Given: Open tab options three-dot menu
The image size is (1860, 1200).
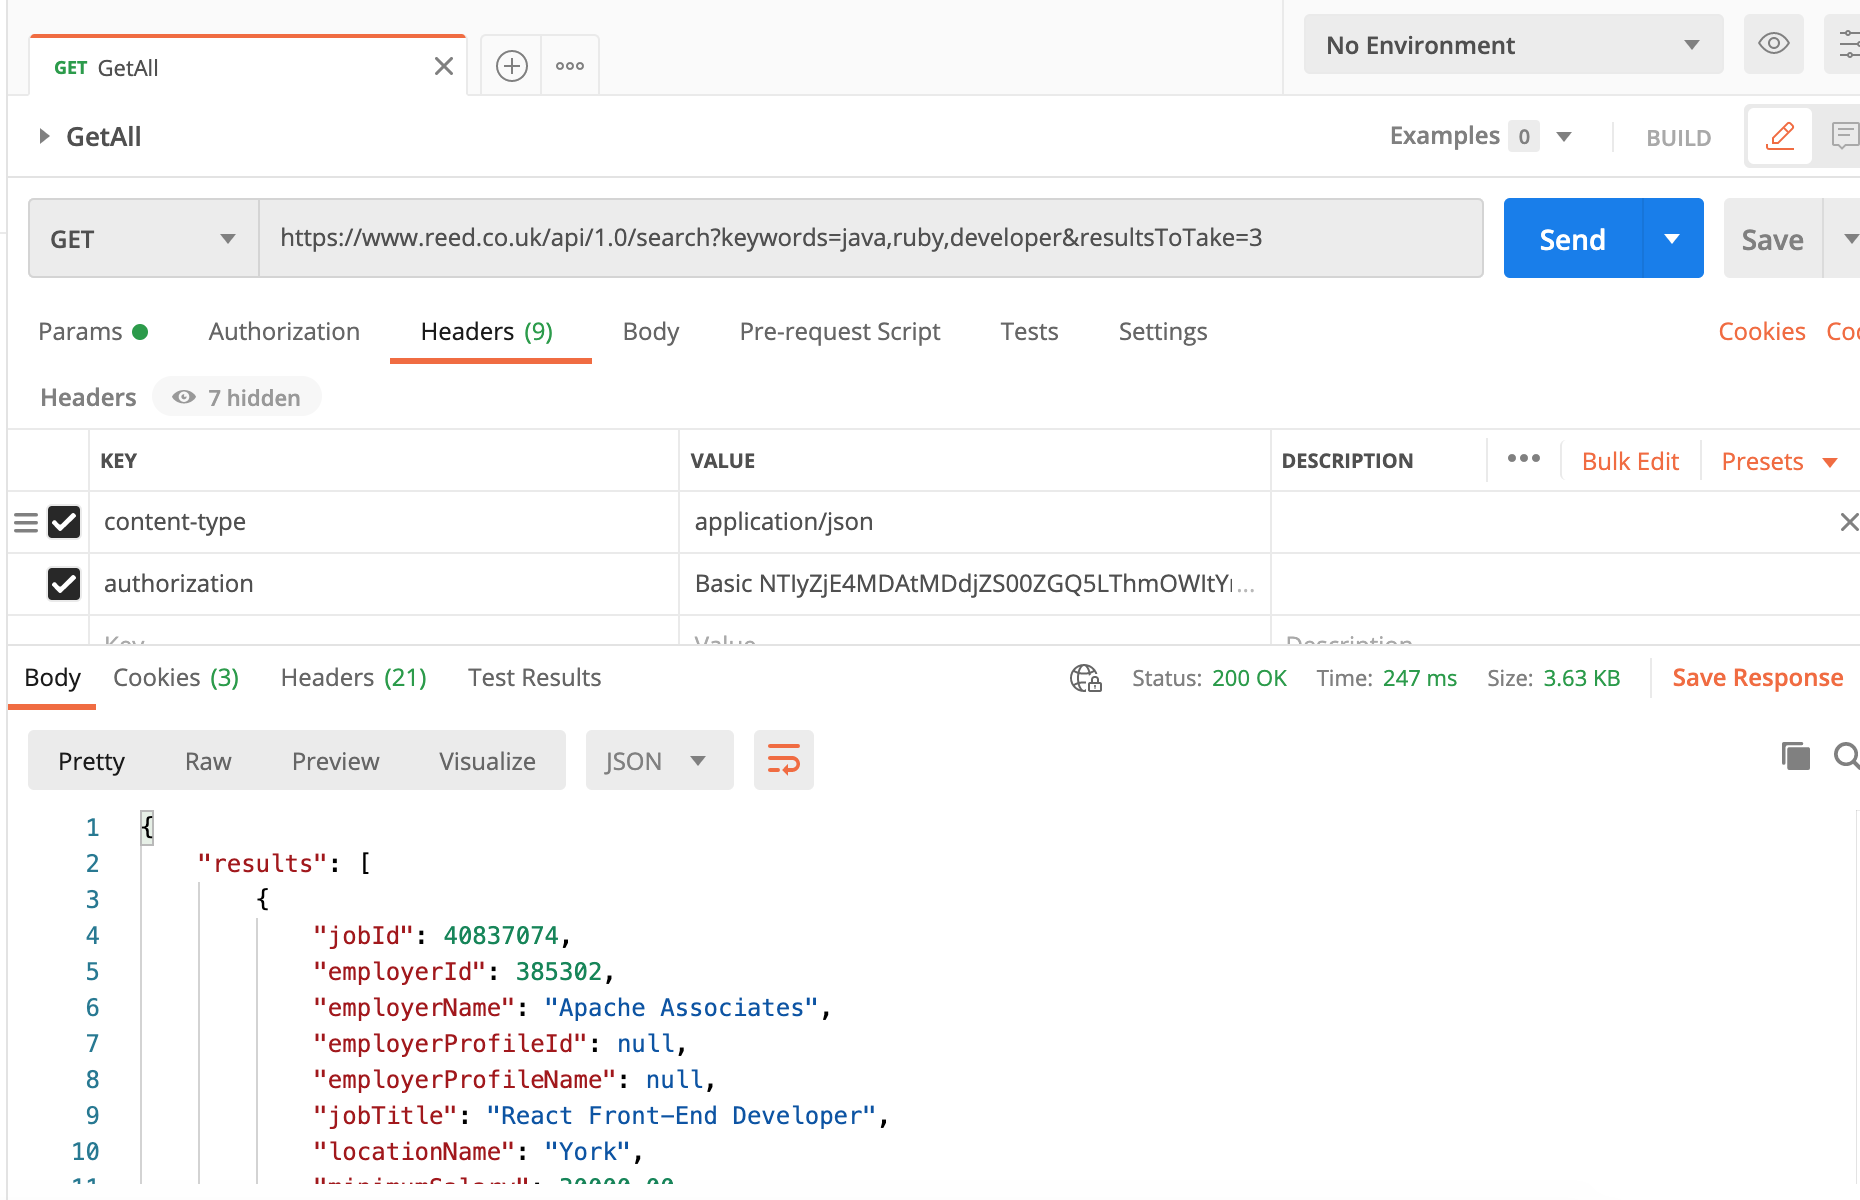Looking at the screenshot, I should click(570, 66).
